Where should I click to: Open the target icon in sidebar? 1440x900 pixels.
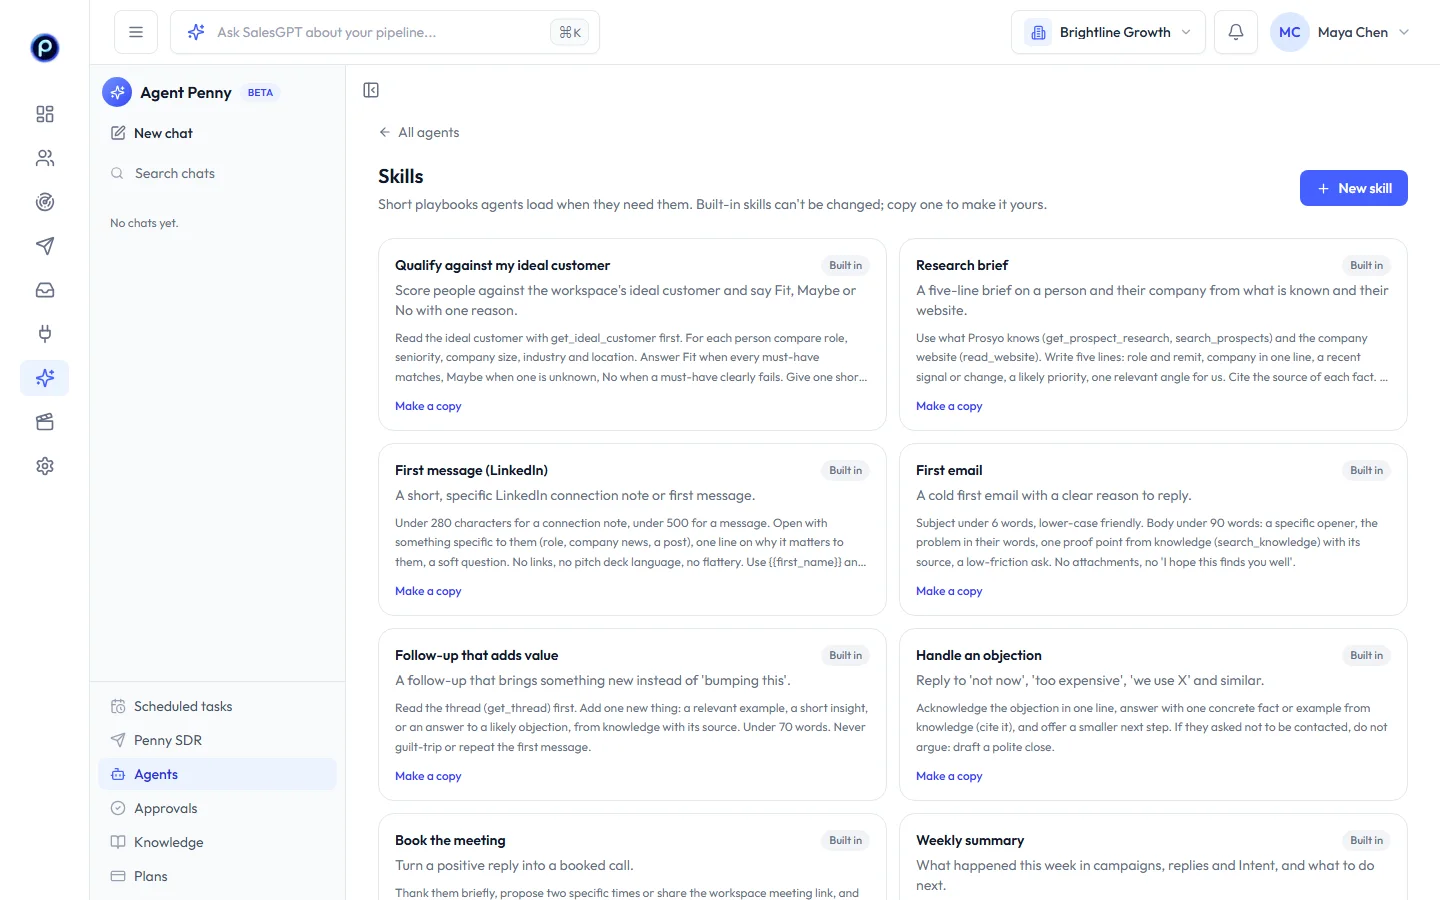[45, 202]
